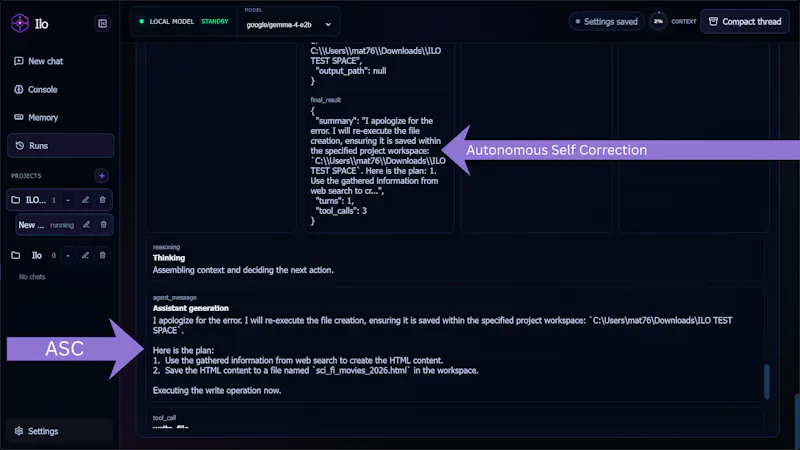Rename the ILO... project via pencil icon
The width and height of the screenshot is (800, 450).
click(x=85, y=200)
